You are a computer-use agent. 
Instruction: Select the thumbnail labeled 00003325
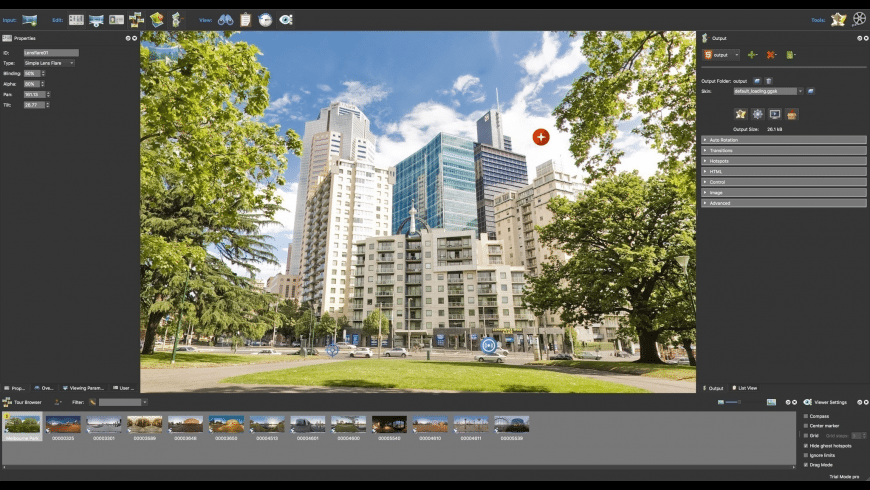(x=63, y=427)
